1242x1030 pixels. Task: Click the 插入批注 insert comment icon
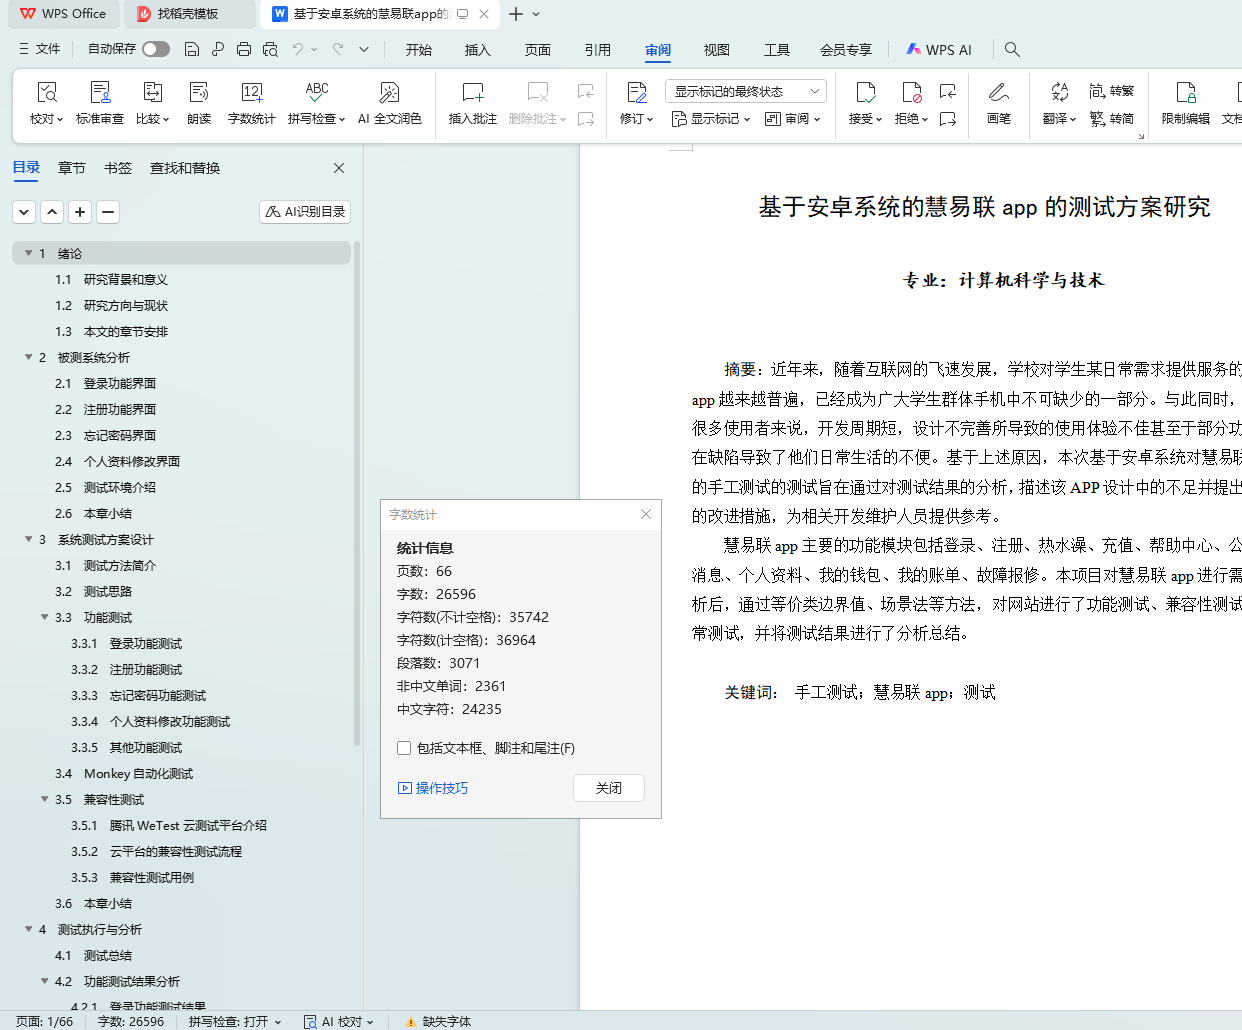tap(472, 93)
